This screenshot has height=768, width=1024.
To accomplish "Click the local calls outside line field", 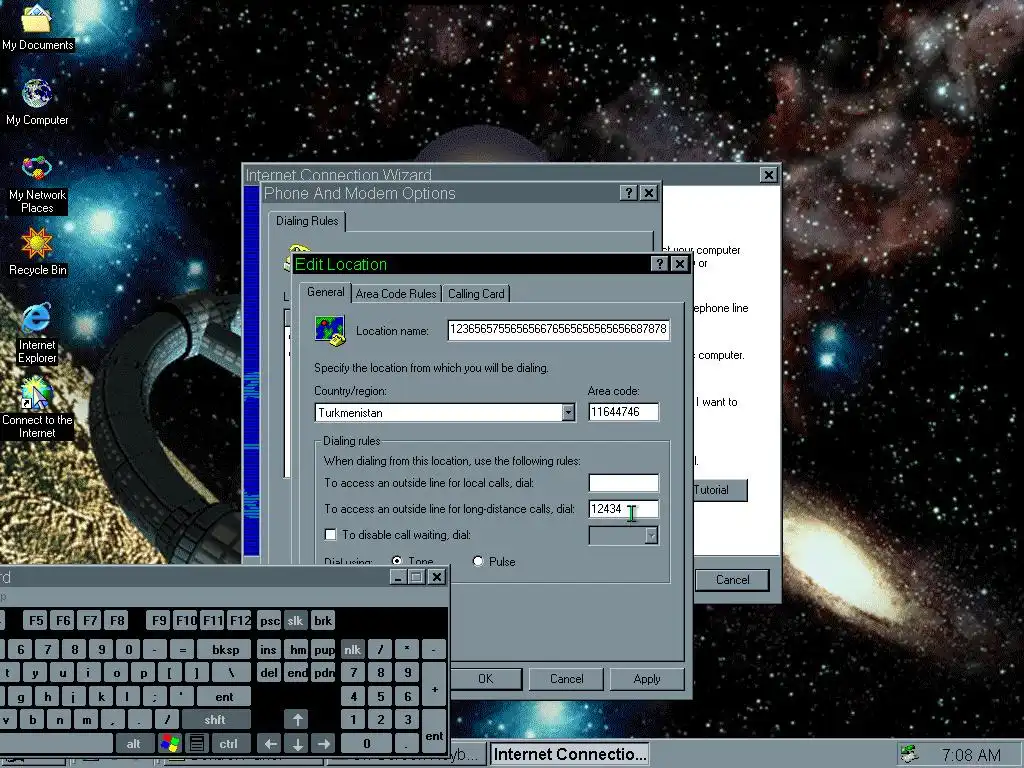I will point(624,483).
